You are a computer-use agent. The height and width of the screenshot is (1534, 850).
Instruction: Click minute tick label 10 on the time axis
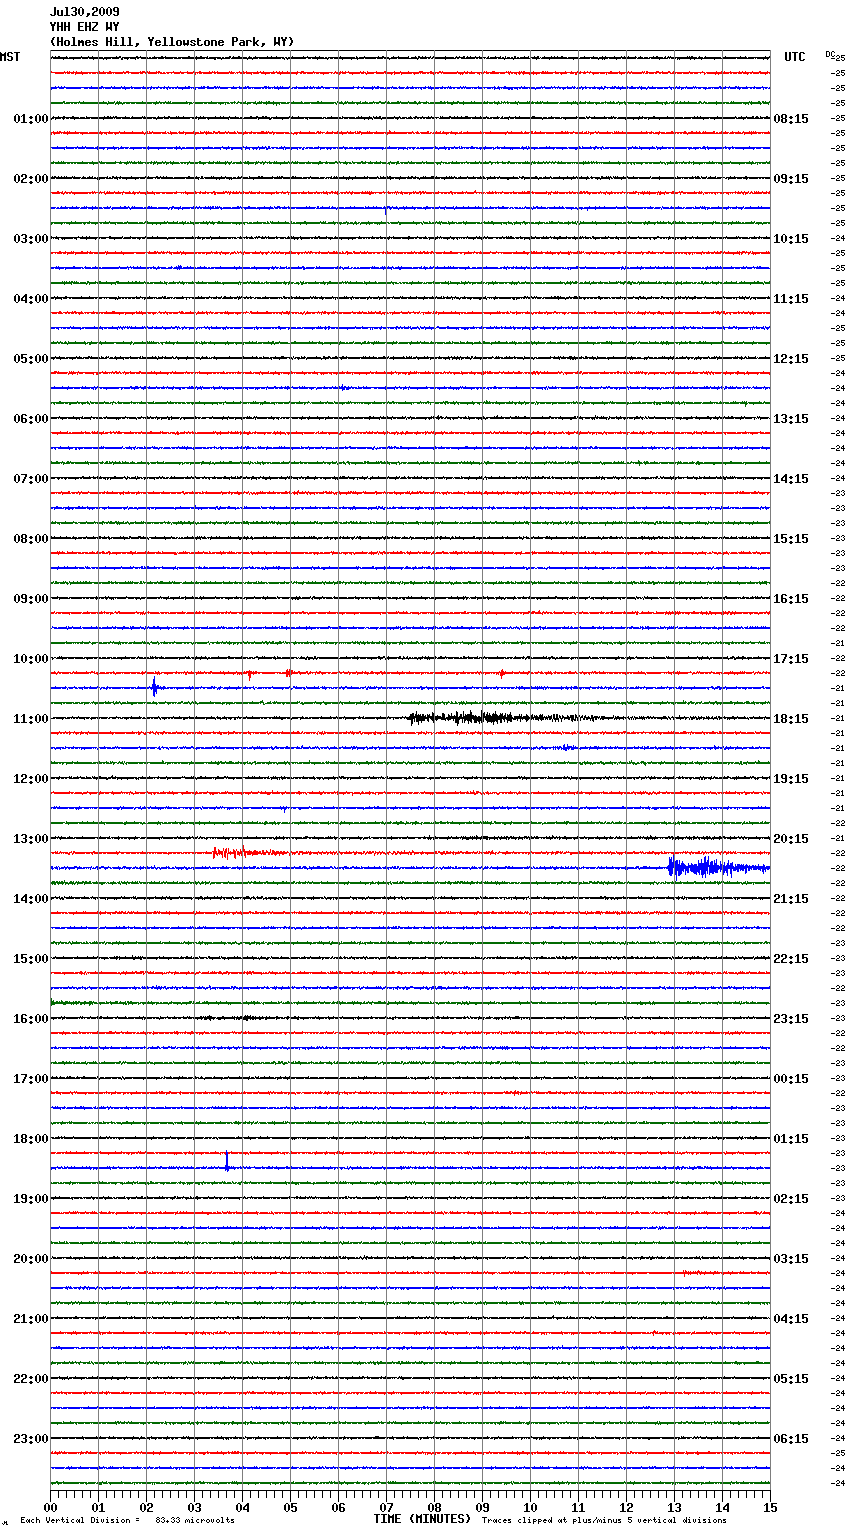click(530, 1508)
